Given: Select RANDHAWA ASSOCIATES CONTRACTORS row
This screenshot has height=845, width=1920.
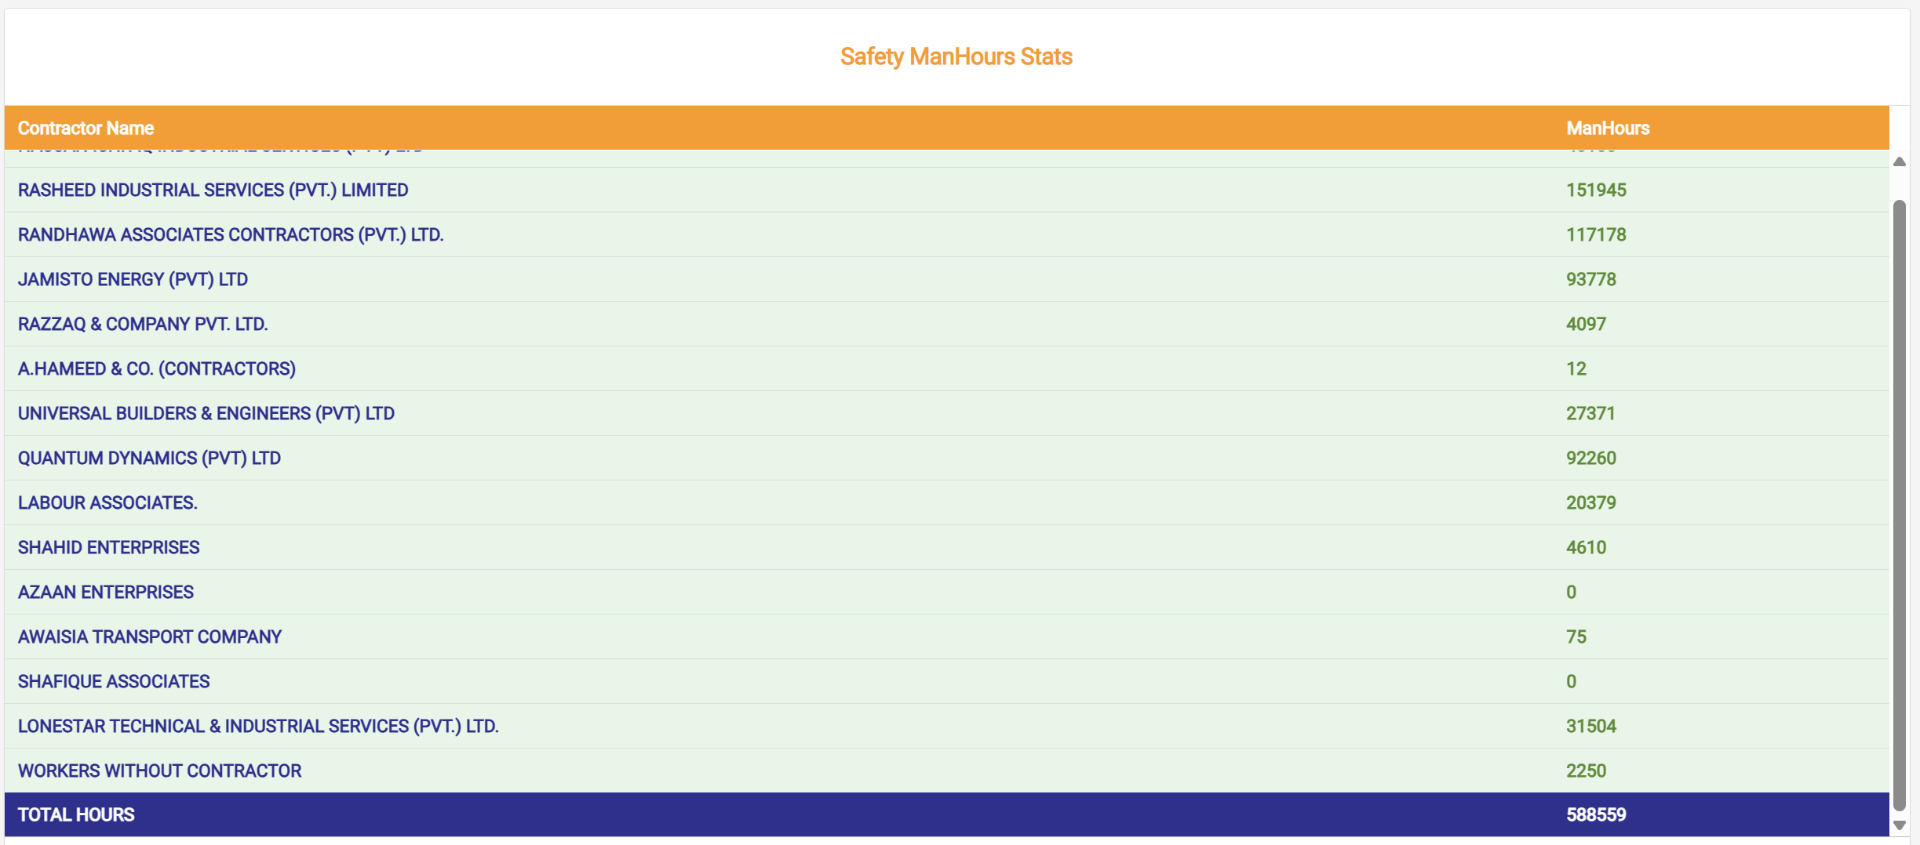Looking at the screenshot, I should 230,235.
